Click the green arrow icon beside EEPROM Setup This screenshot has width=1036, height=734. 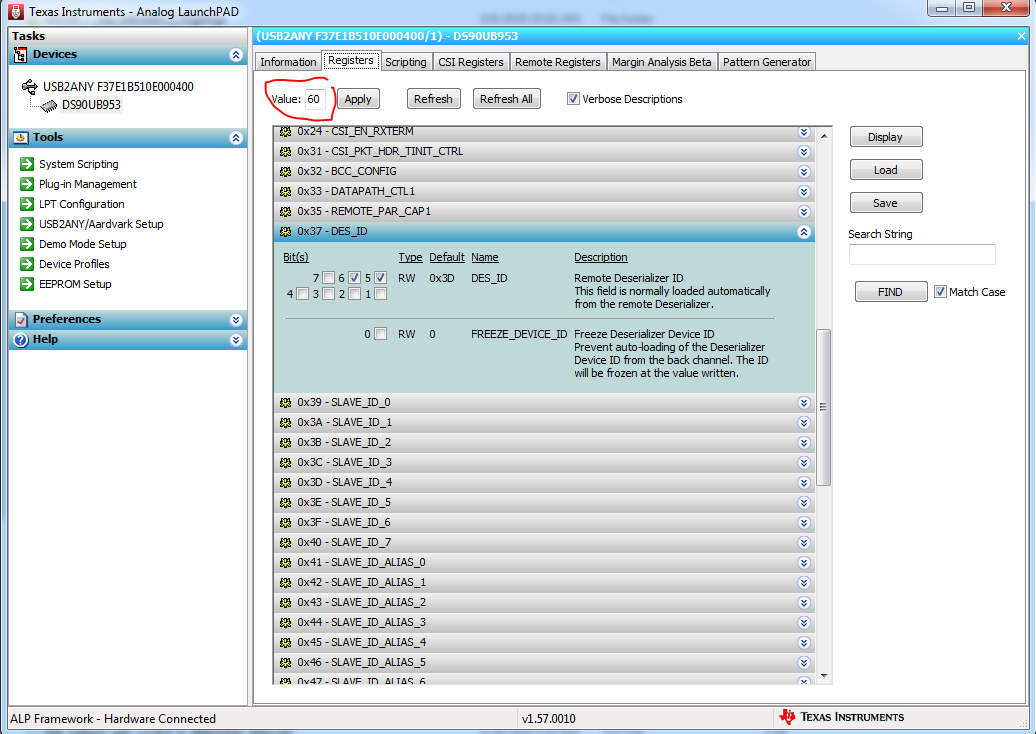(x=26, y=284)
